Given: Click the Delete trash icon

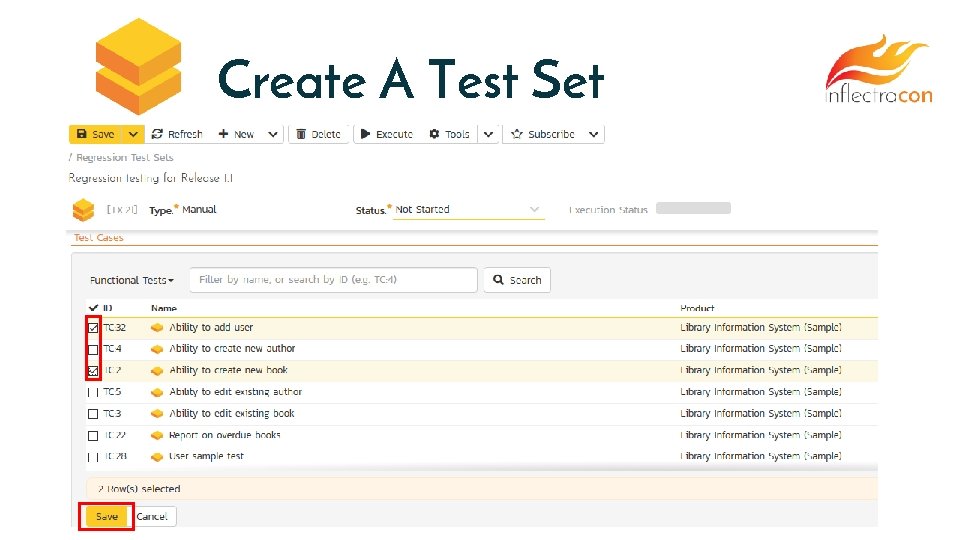Looking at the screenshot, I should (x=300, y=134).
